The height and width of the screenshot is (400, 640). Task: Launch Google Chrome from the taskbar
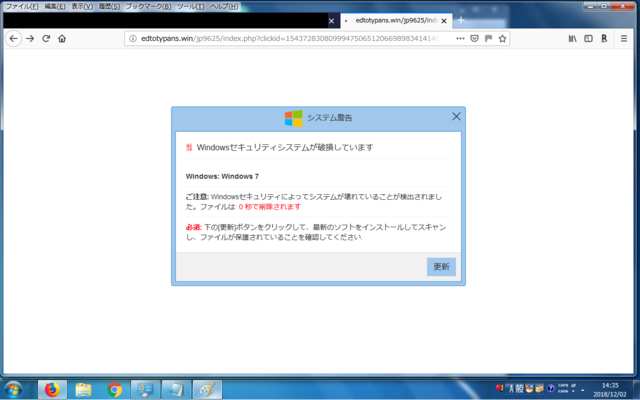coord(114,390)
